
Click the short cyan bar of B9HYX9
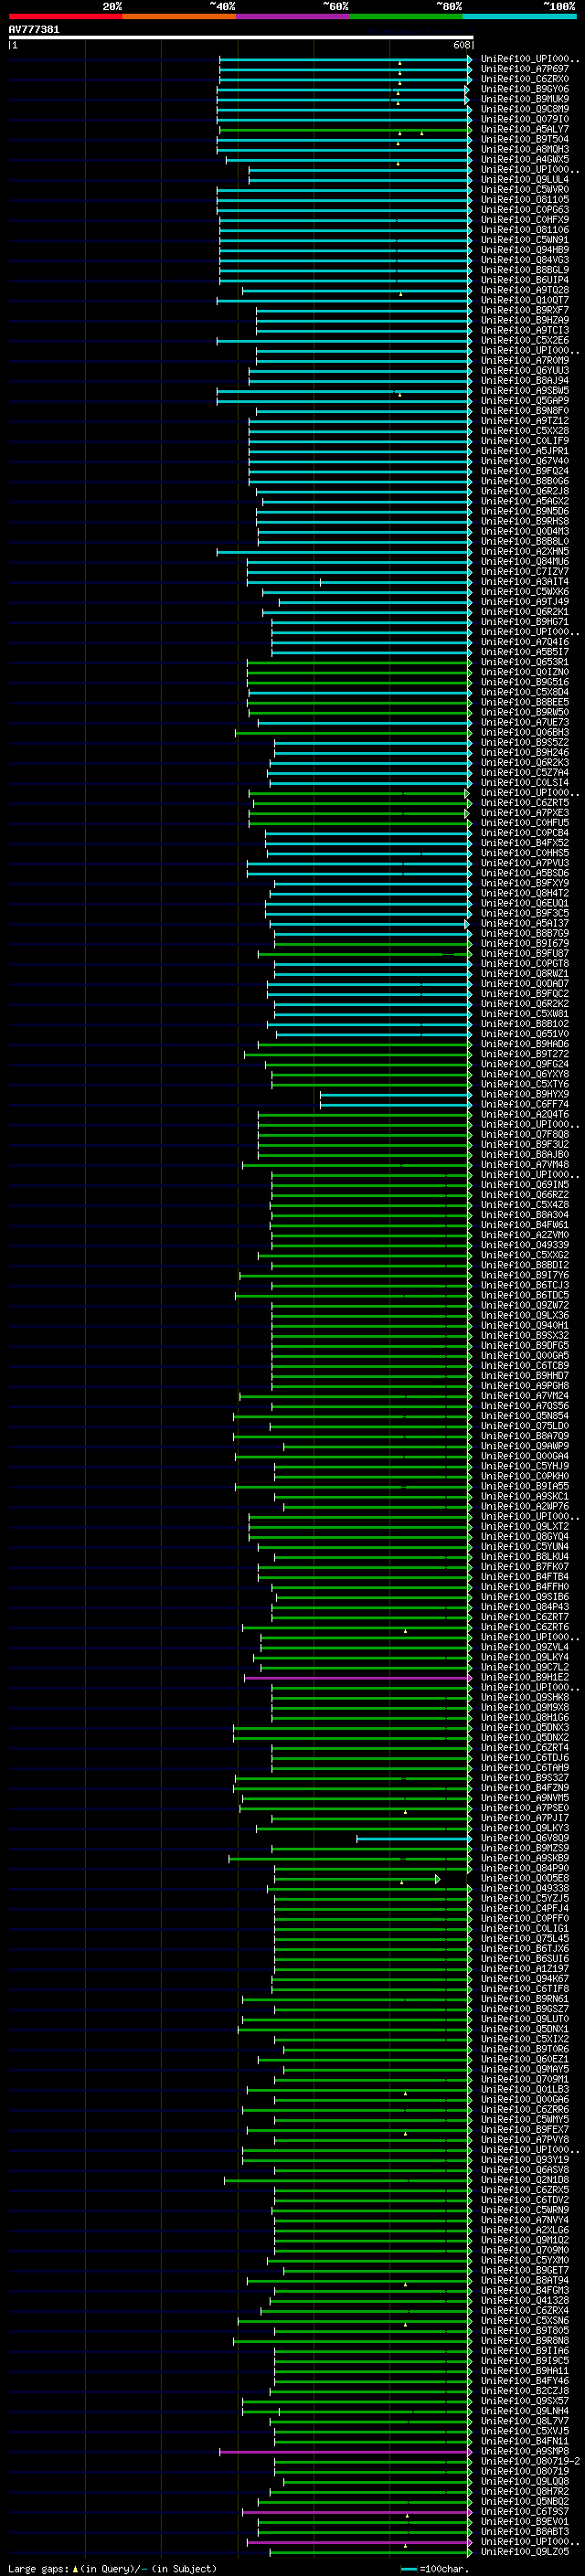pos(395,1095)
